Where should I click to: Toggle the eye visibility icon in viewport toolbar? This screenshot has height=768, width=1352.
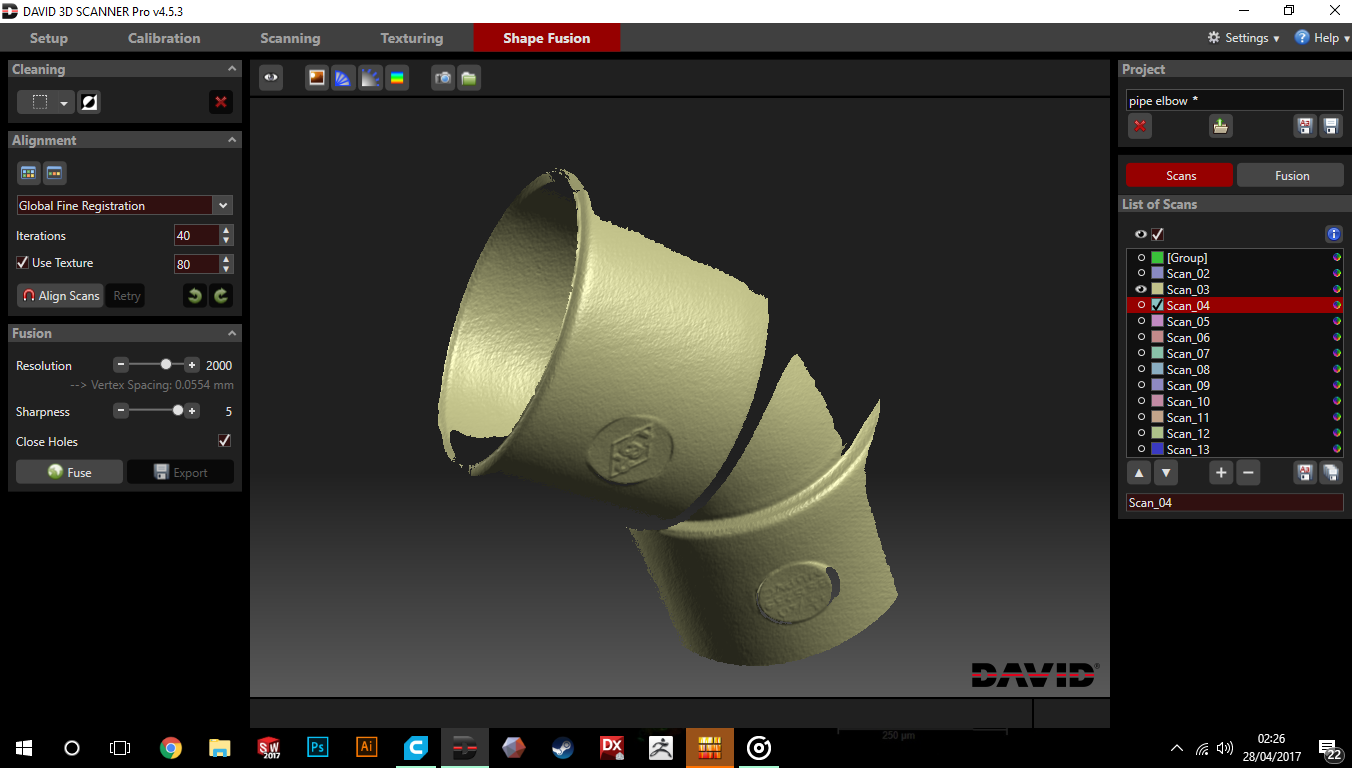tap(271, 78)
